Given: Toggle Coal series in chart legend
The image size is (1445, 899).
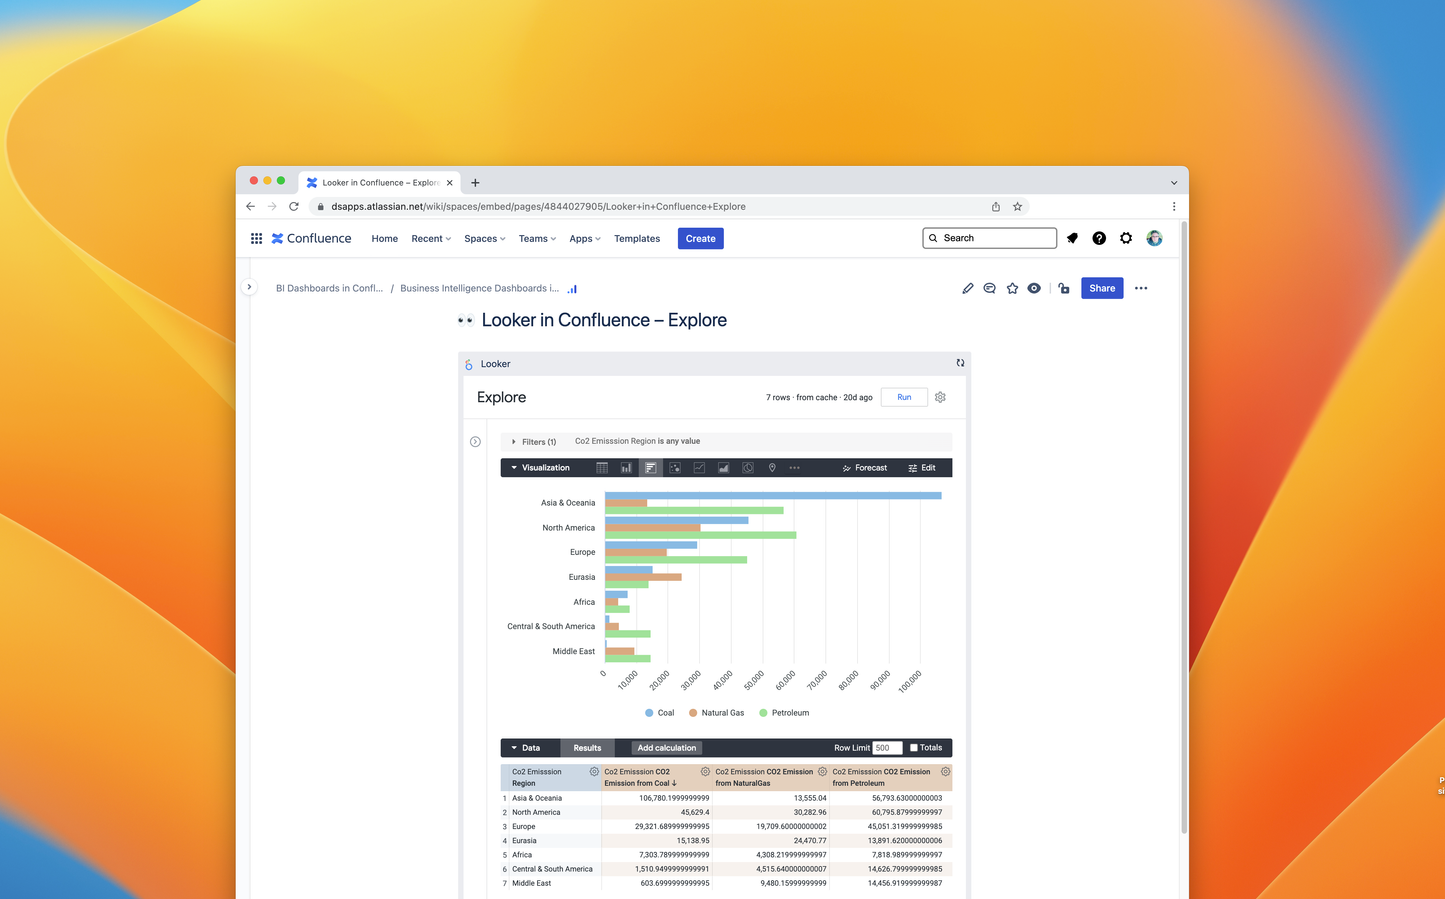Looking at the screenshot, I should [660, 713].
